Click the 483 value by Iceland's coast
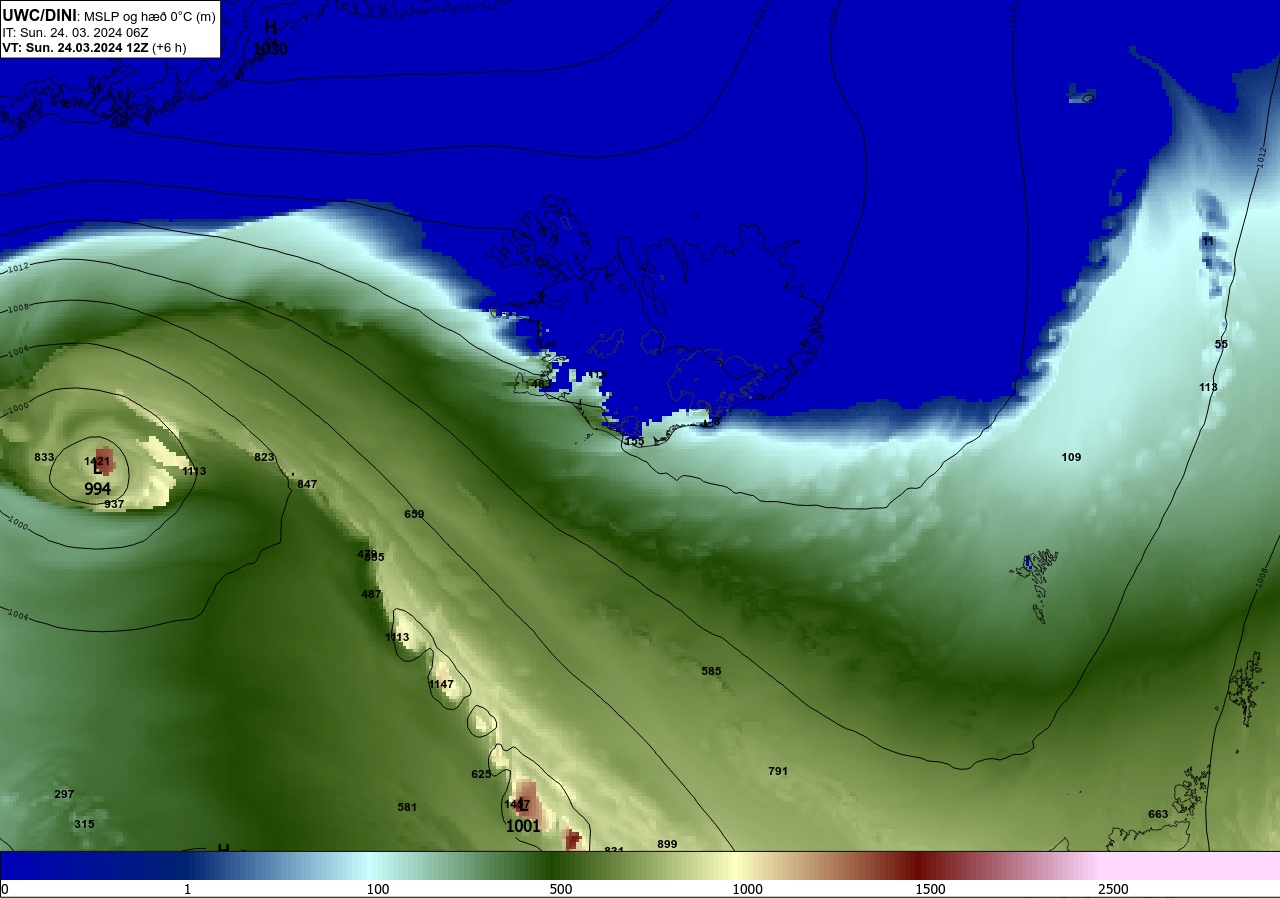Viewport: 1280px width, 898px height. (541, 383)
